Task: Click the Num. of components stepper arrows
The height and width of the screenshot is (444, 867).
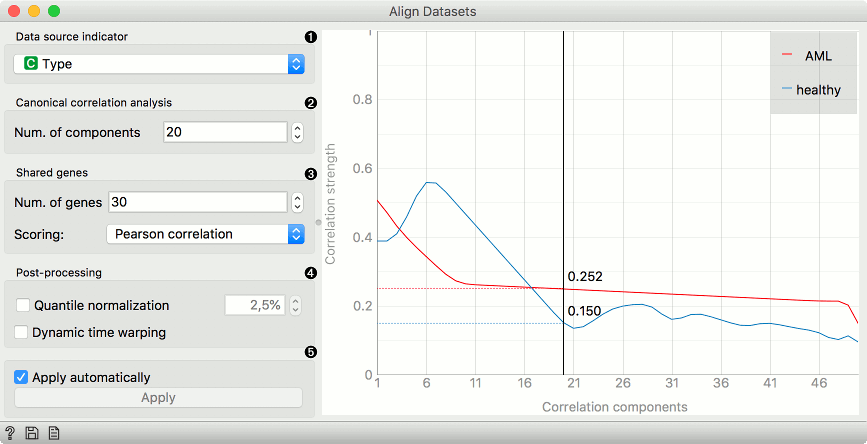Action: pyautogui.click(x=297, y=133)
